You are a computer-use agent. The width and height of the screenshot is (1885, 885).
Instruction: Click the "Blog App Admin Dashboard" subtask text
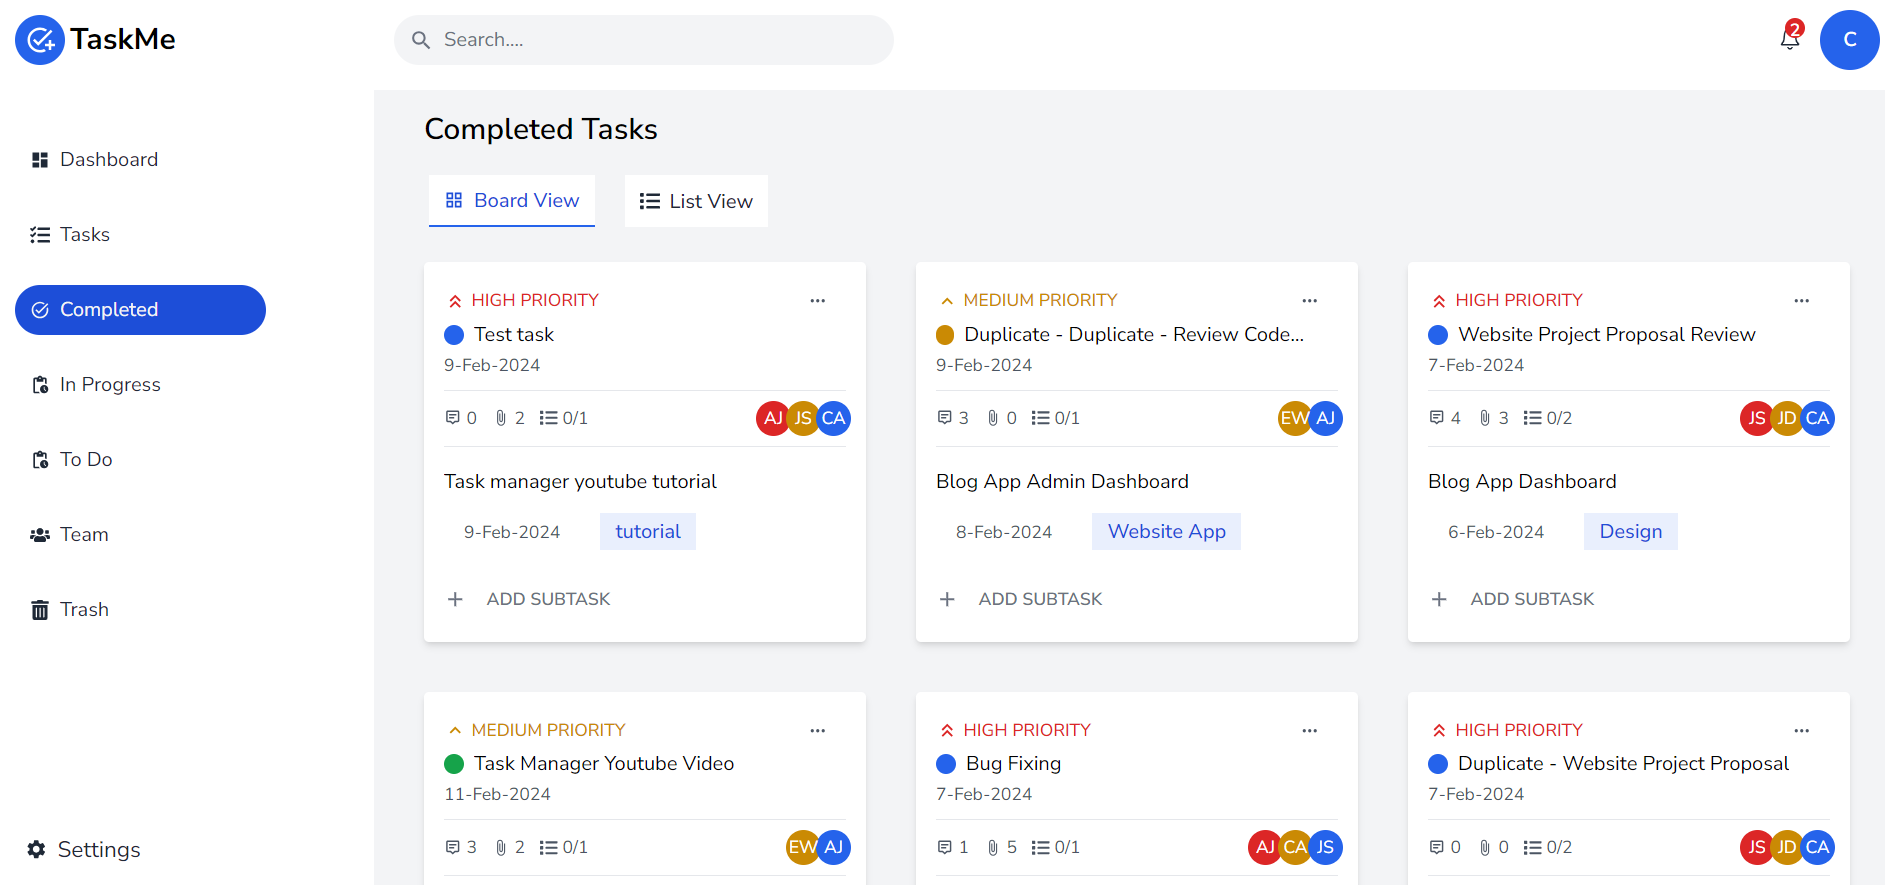(x=1062, y=482)
